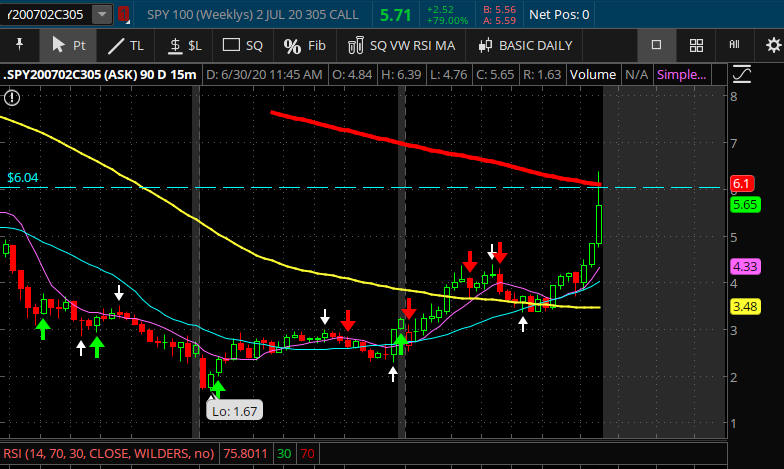Click the All charts icon
Screen dimensions: 784x469
734,44
